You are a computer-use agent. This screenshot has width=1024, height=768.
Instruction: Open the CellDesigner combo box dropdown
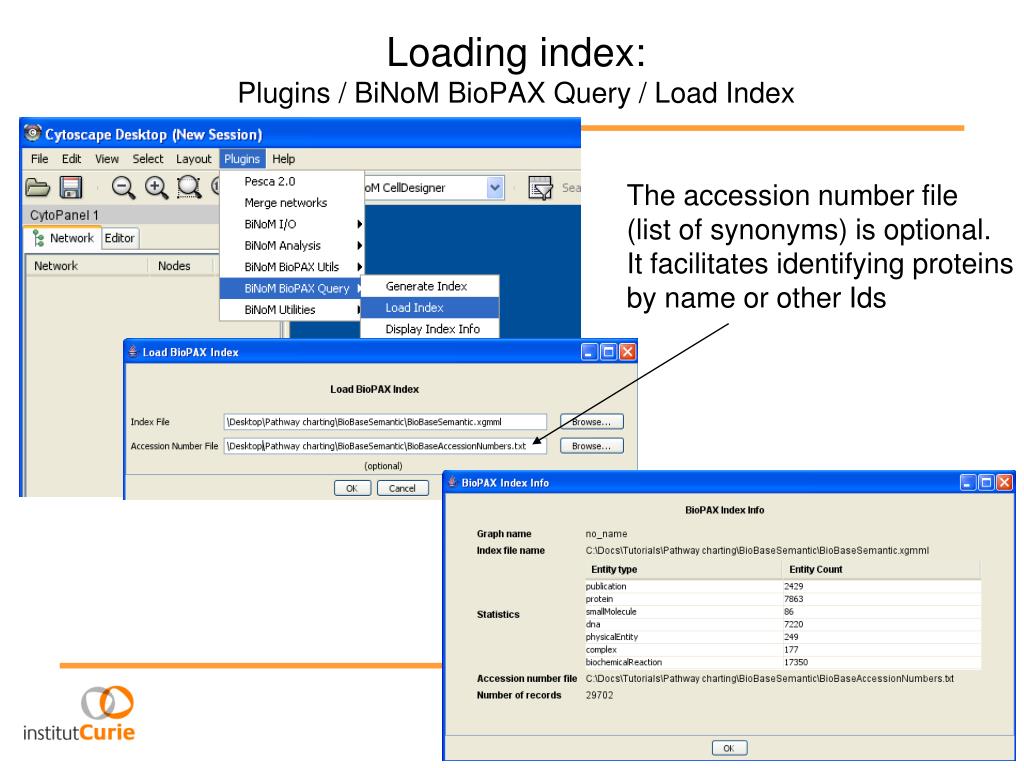point(495,188)
